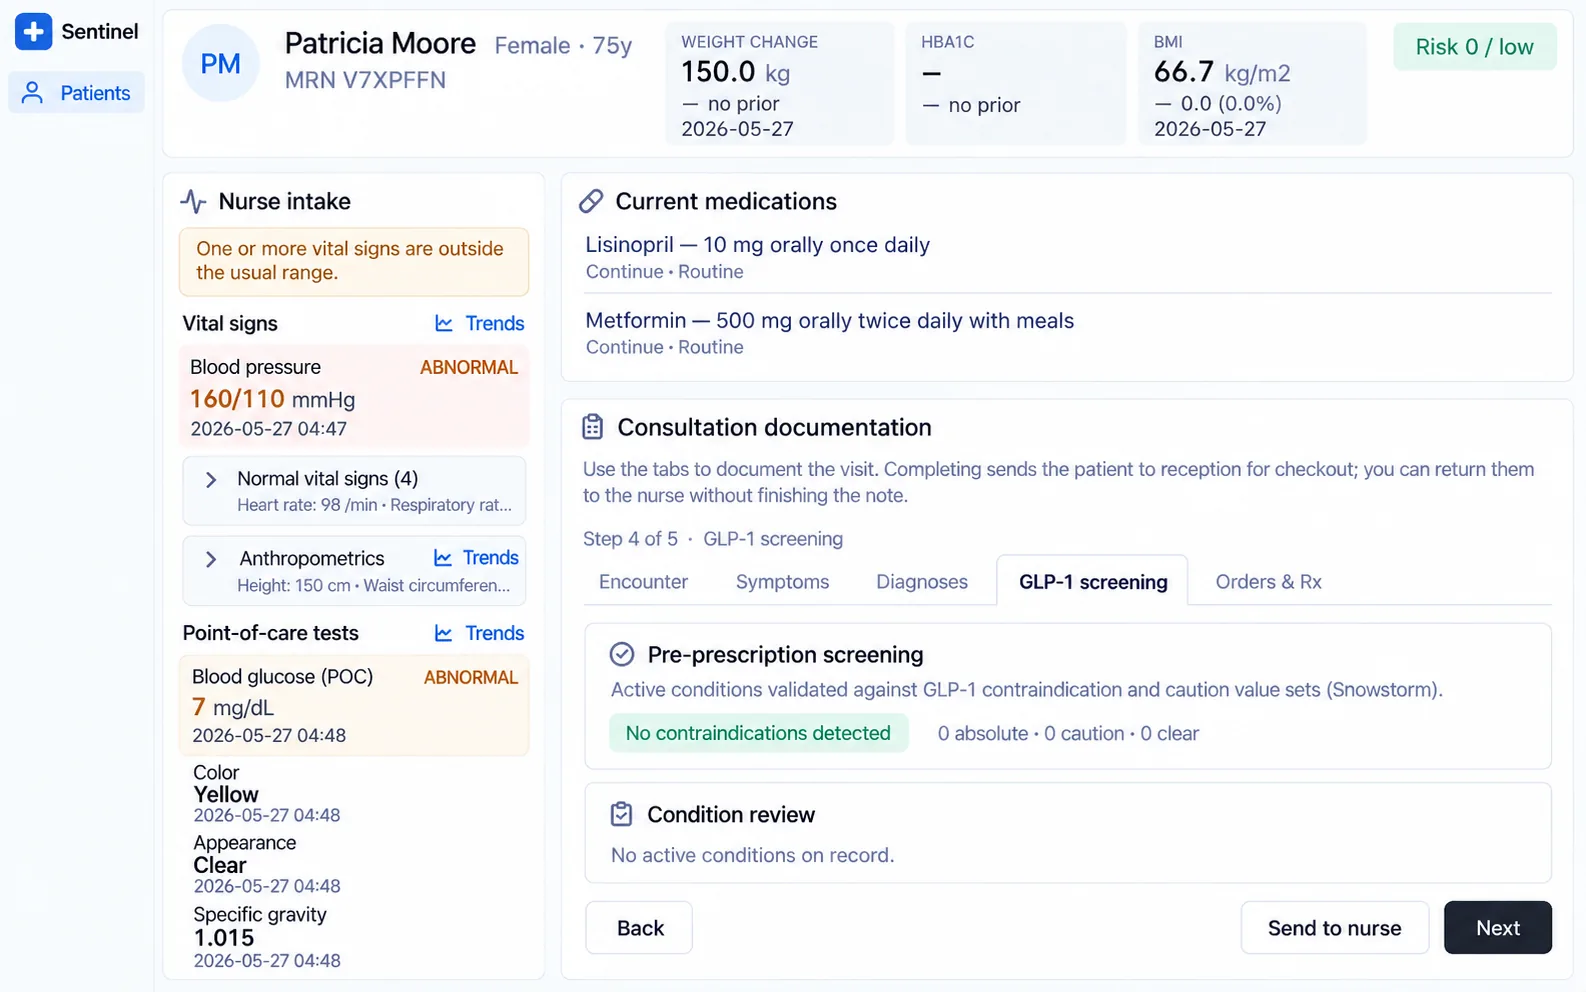The width and height of the screenshot is (1586, 992).
Task: Click the HbA1c summary card
Action: pos(1016,84)
